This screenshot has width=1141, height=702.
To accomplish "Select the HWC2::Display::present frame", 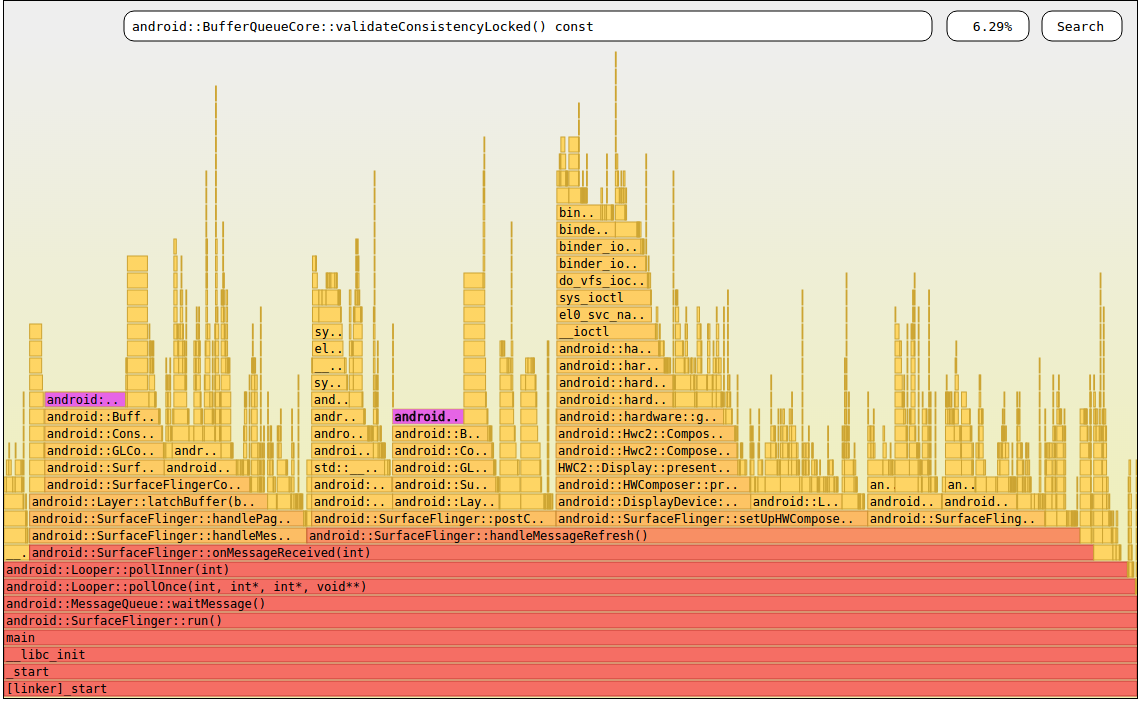I will coord(640,467).
